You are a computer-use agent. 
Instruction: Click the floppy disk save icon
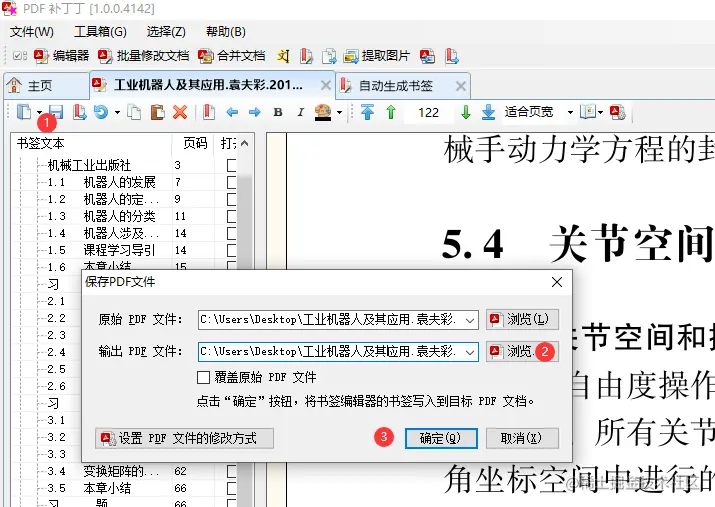[x=56, y=112]
